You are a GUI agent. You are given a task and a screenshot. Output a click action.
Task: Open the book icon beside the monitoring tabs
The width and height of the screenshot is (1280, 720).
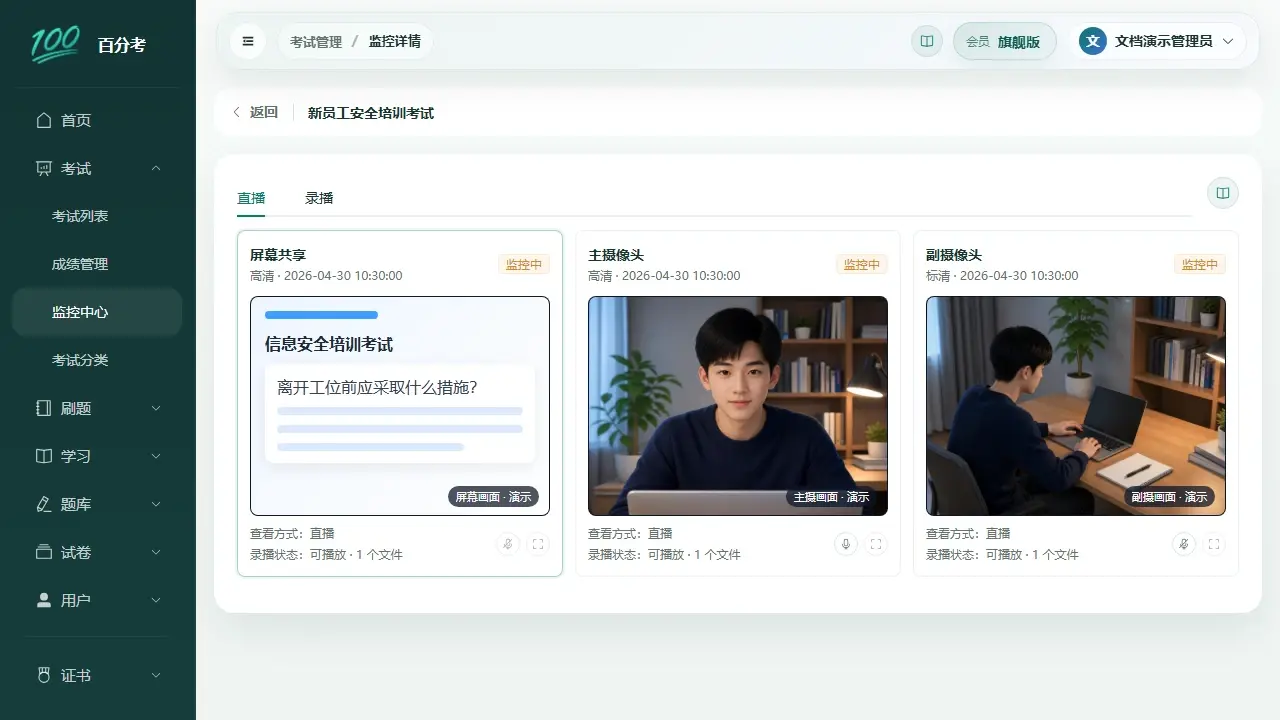[1223, 193]
